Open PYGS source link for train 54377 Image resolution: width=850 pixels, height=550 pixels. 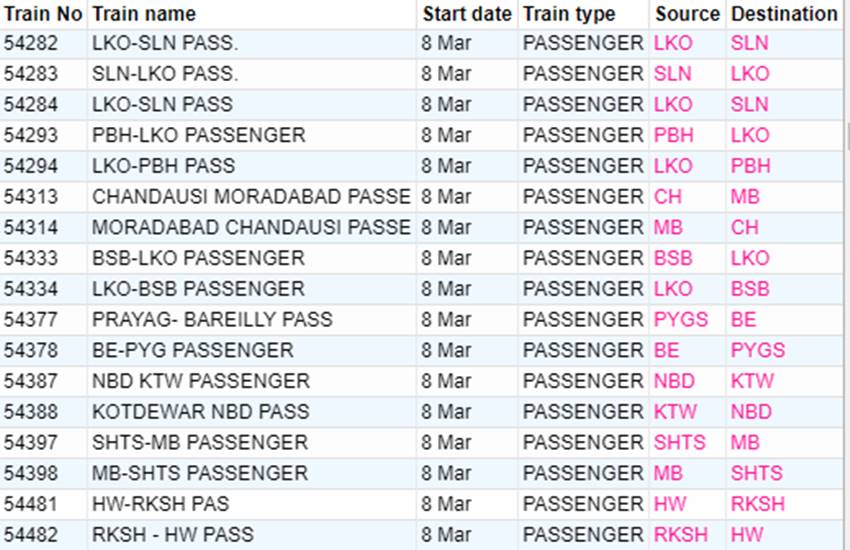(x=680, y=320)
